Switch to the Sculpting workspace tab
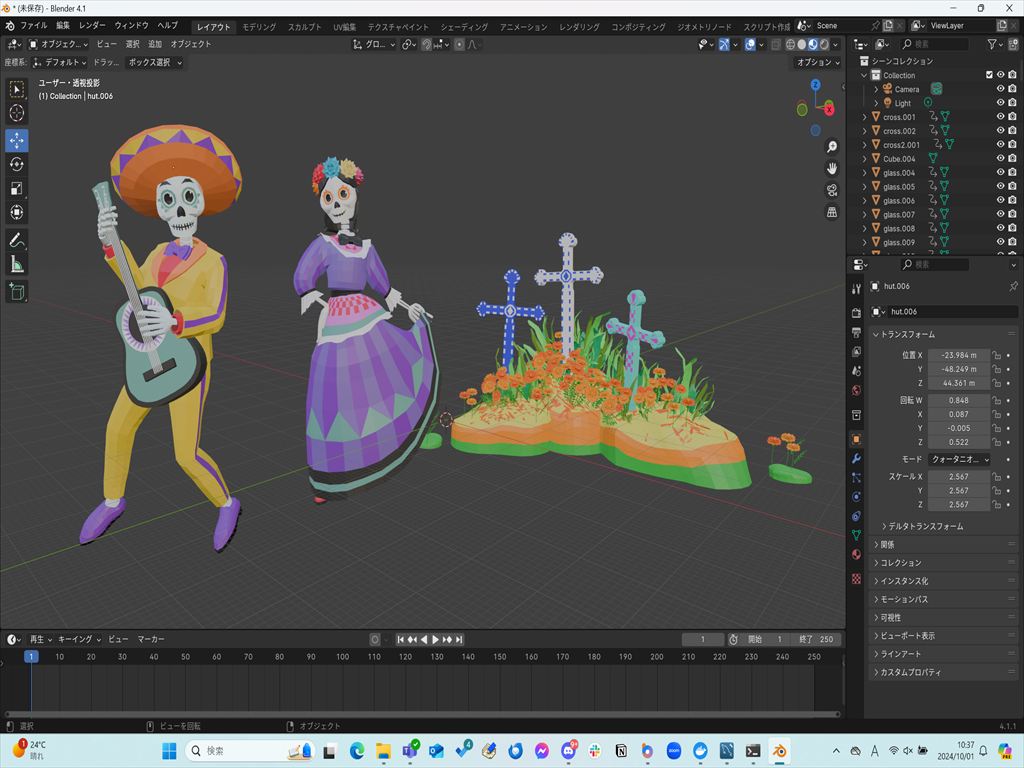Image resolution: width=1024 pixels, height=768 pixels. (x=305, y=27)
